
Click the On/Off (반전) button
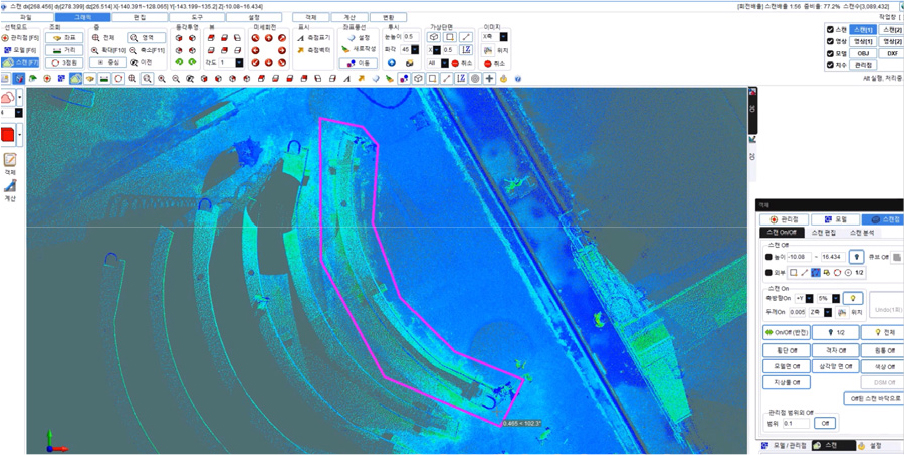pyautogui.click(x=786, y=332)
